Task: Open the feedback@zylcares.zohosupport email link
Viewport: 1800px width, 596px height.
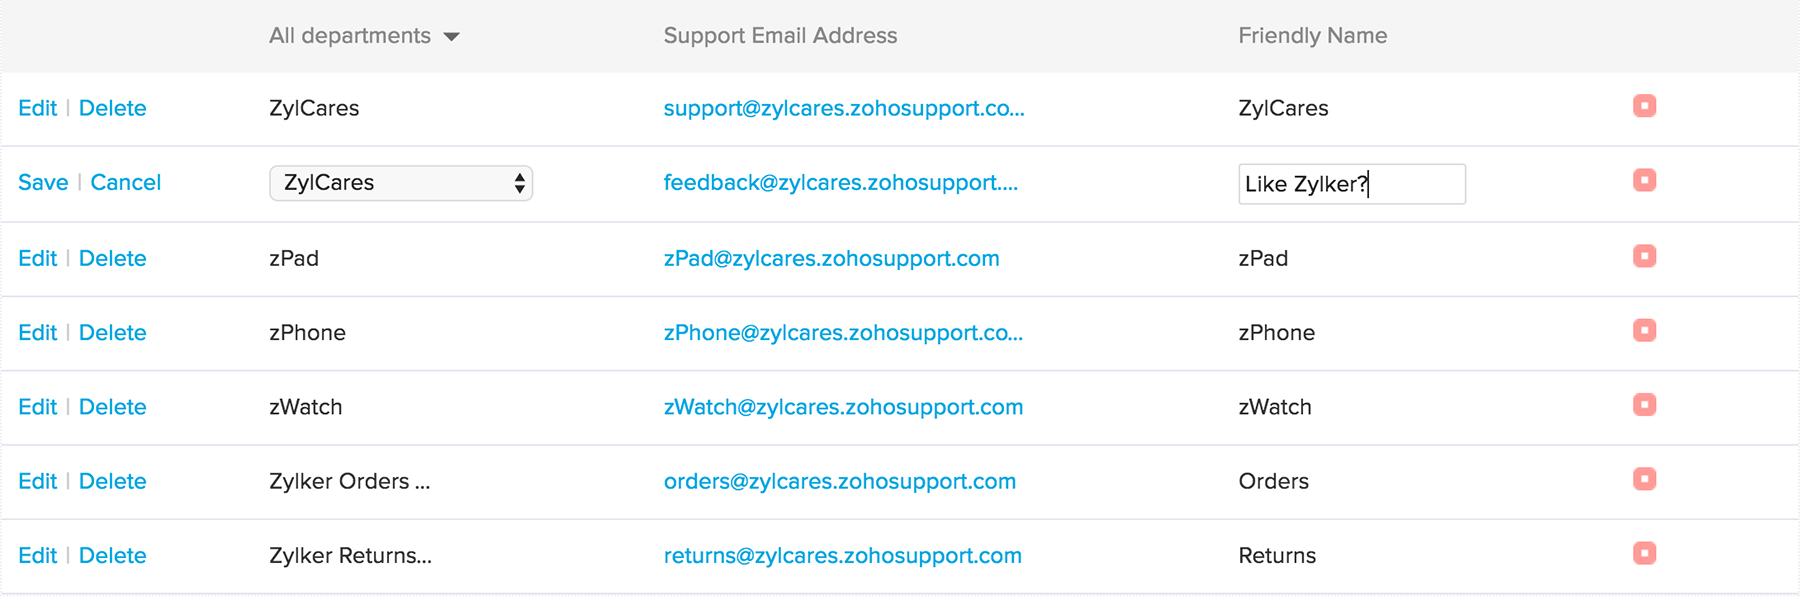Action: pyautogui.click(x=840, y=183)
